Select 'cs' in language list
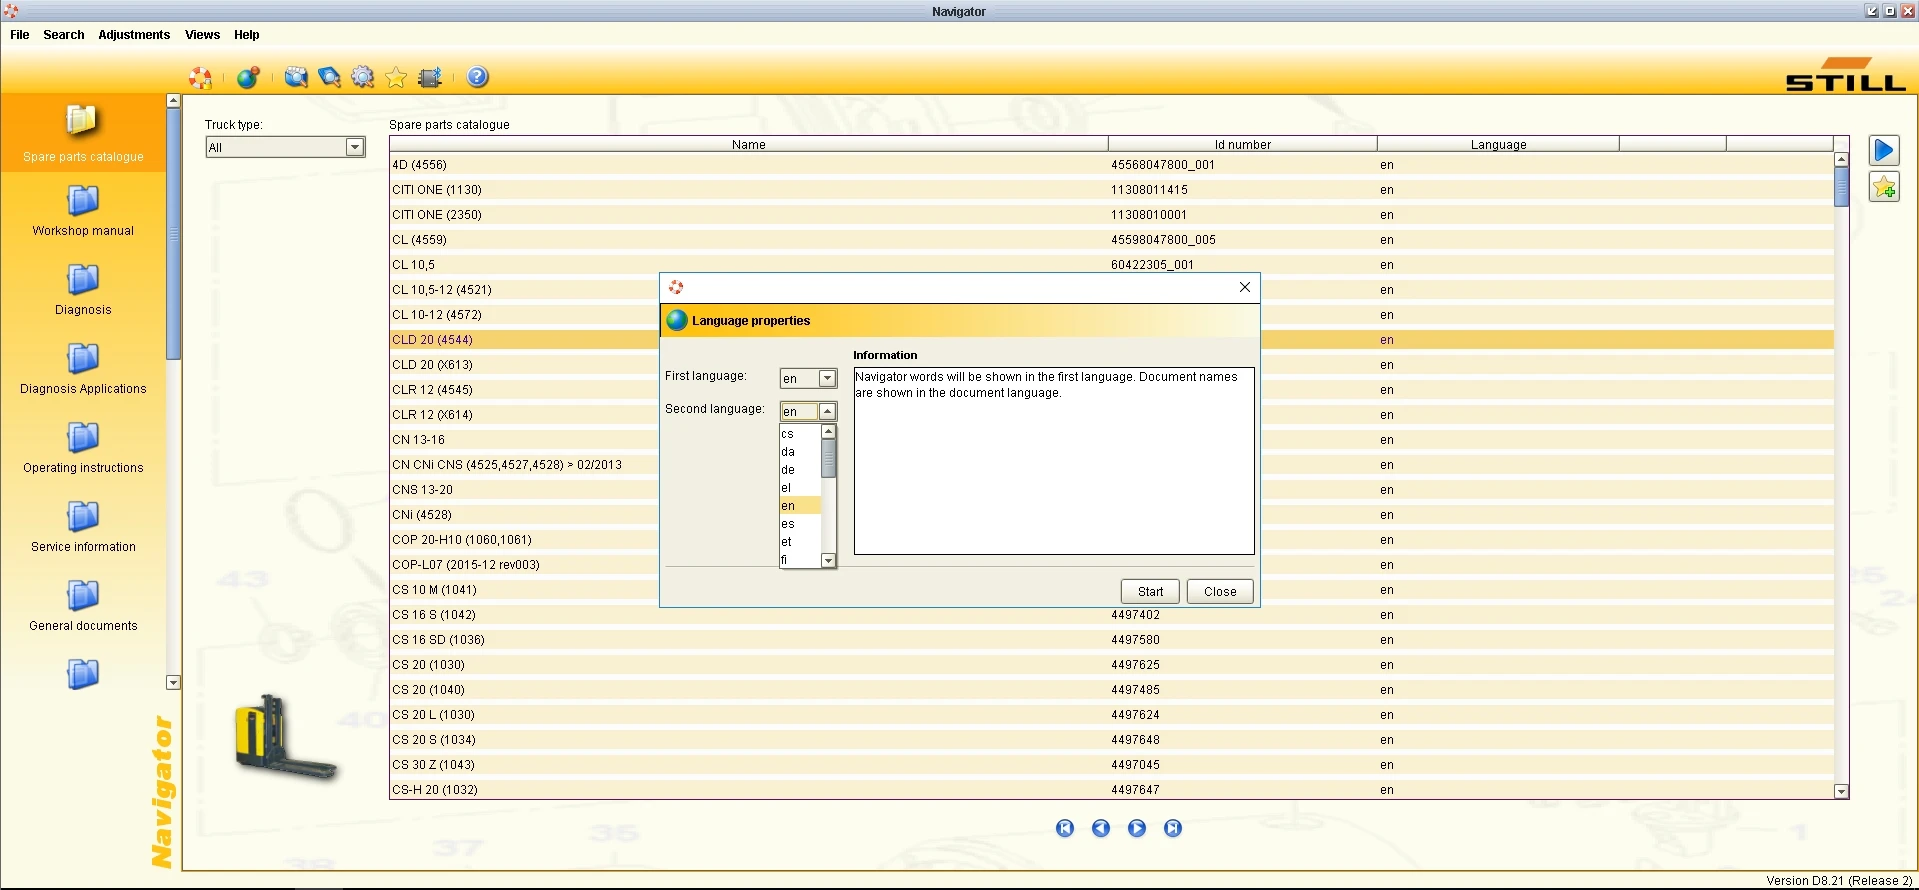 800,434
